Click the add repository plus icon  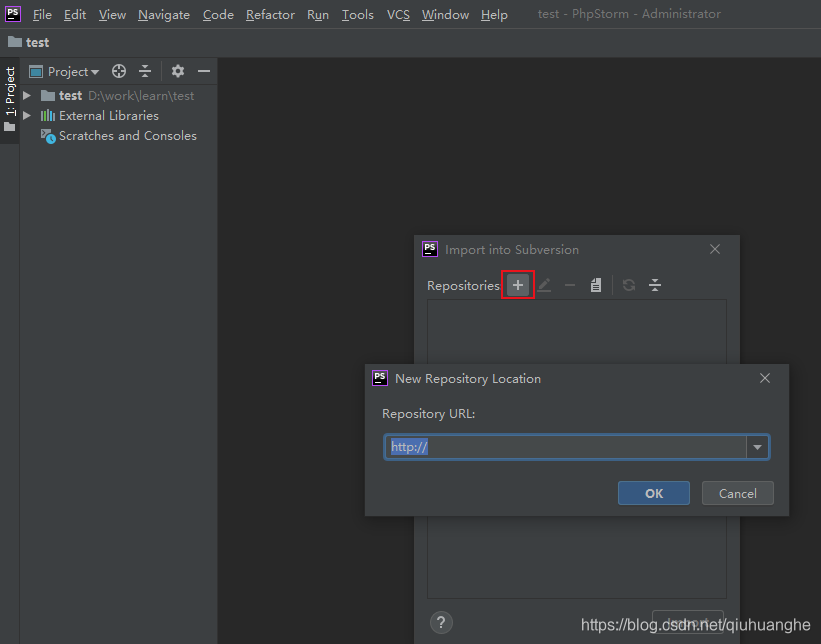pos(518,285)
